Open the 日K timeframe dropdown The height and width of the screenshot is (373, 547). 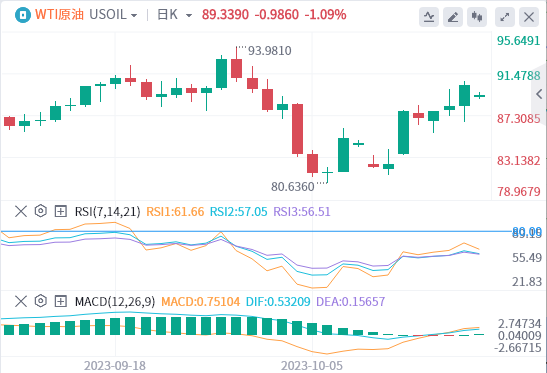click(174, 15)
